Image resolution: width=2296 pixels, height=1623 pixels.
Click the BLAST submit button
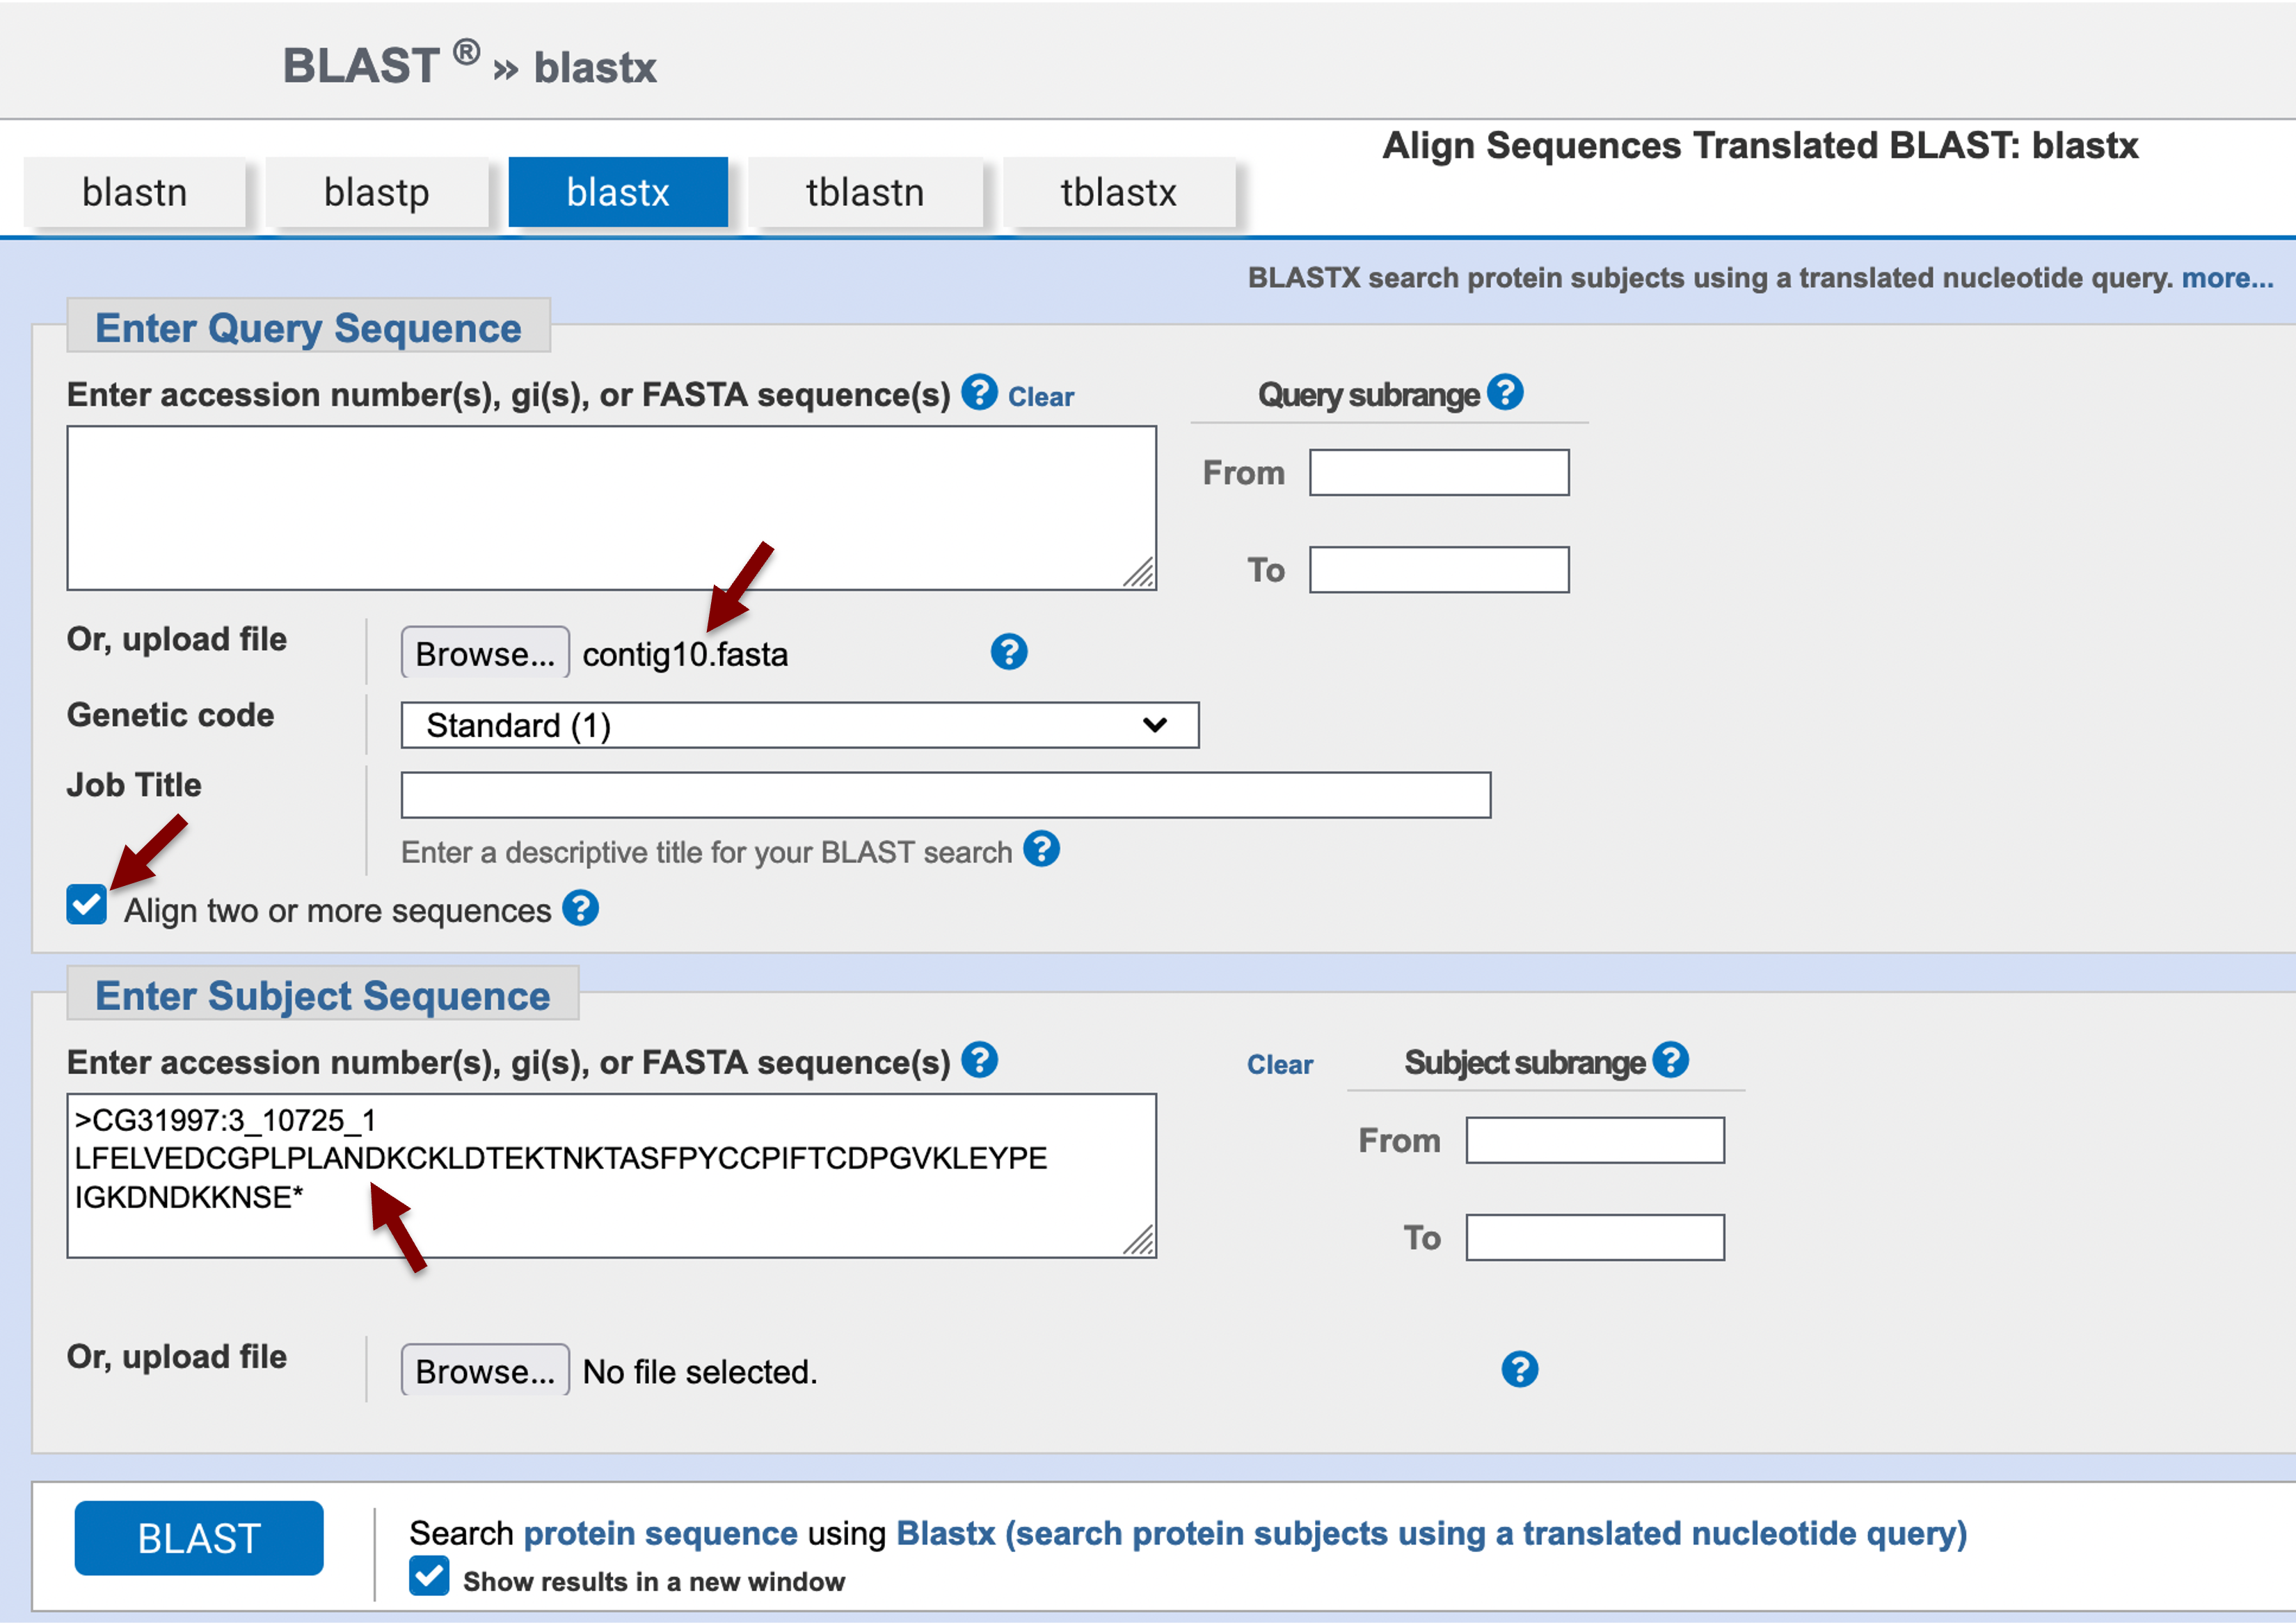(x=199, y=1538)
